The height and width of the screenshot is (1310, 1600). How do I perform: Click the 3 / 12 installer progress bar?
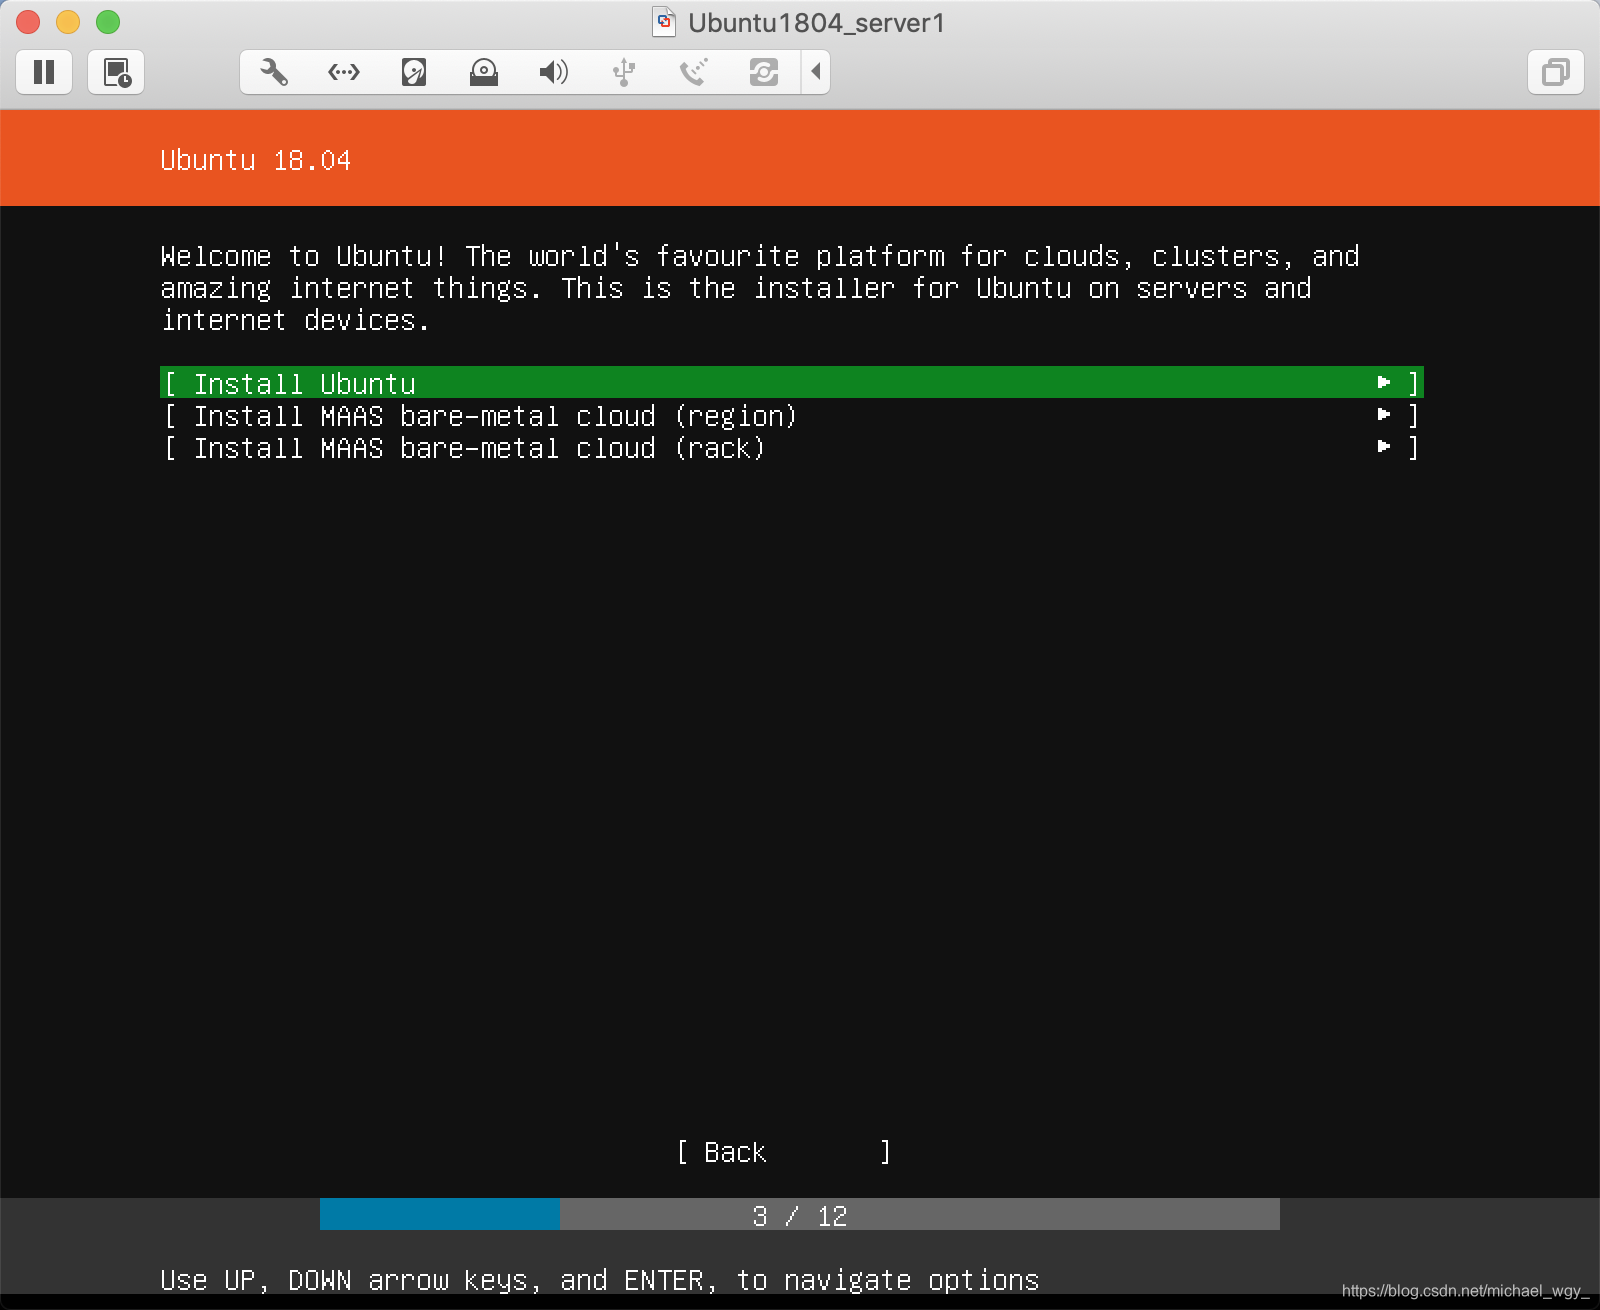coord(800,1215)
